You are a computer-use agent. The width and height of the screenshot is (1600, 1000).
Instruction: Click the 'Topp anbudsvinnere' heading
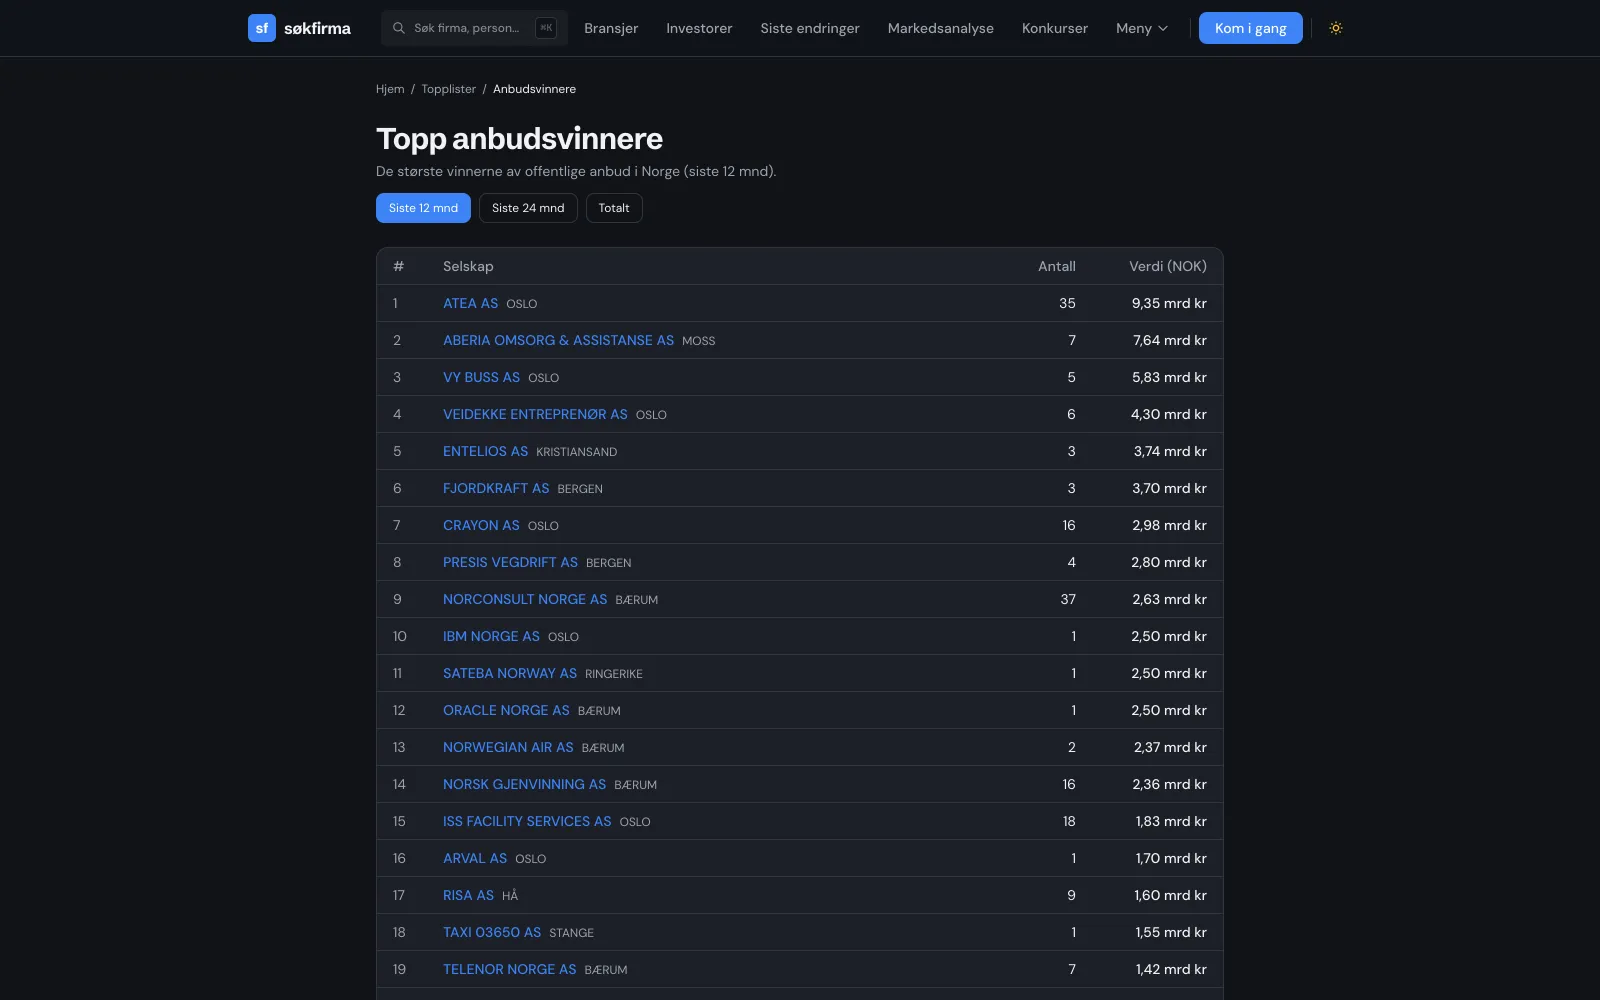pyautogui.click(x=519, y=138)
